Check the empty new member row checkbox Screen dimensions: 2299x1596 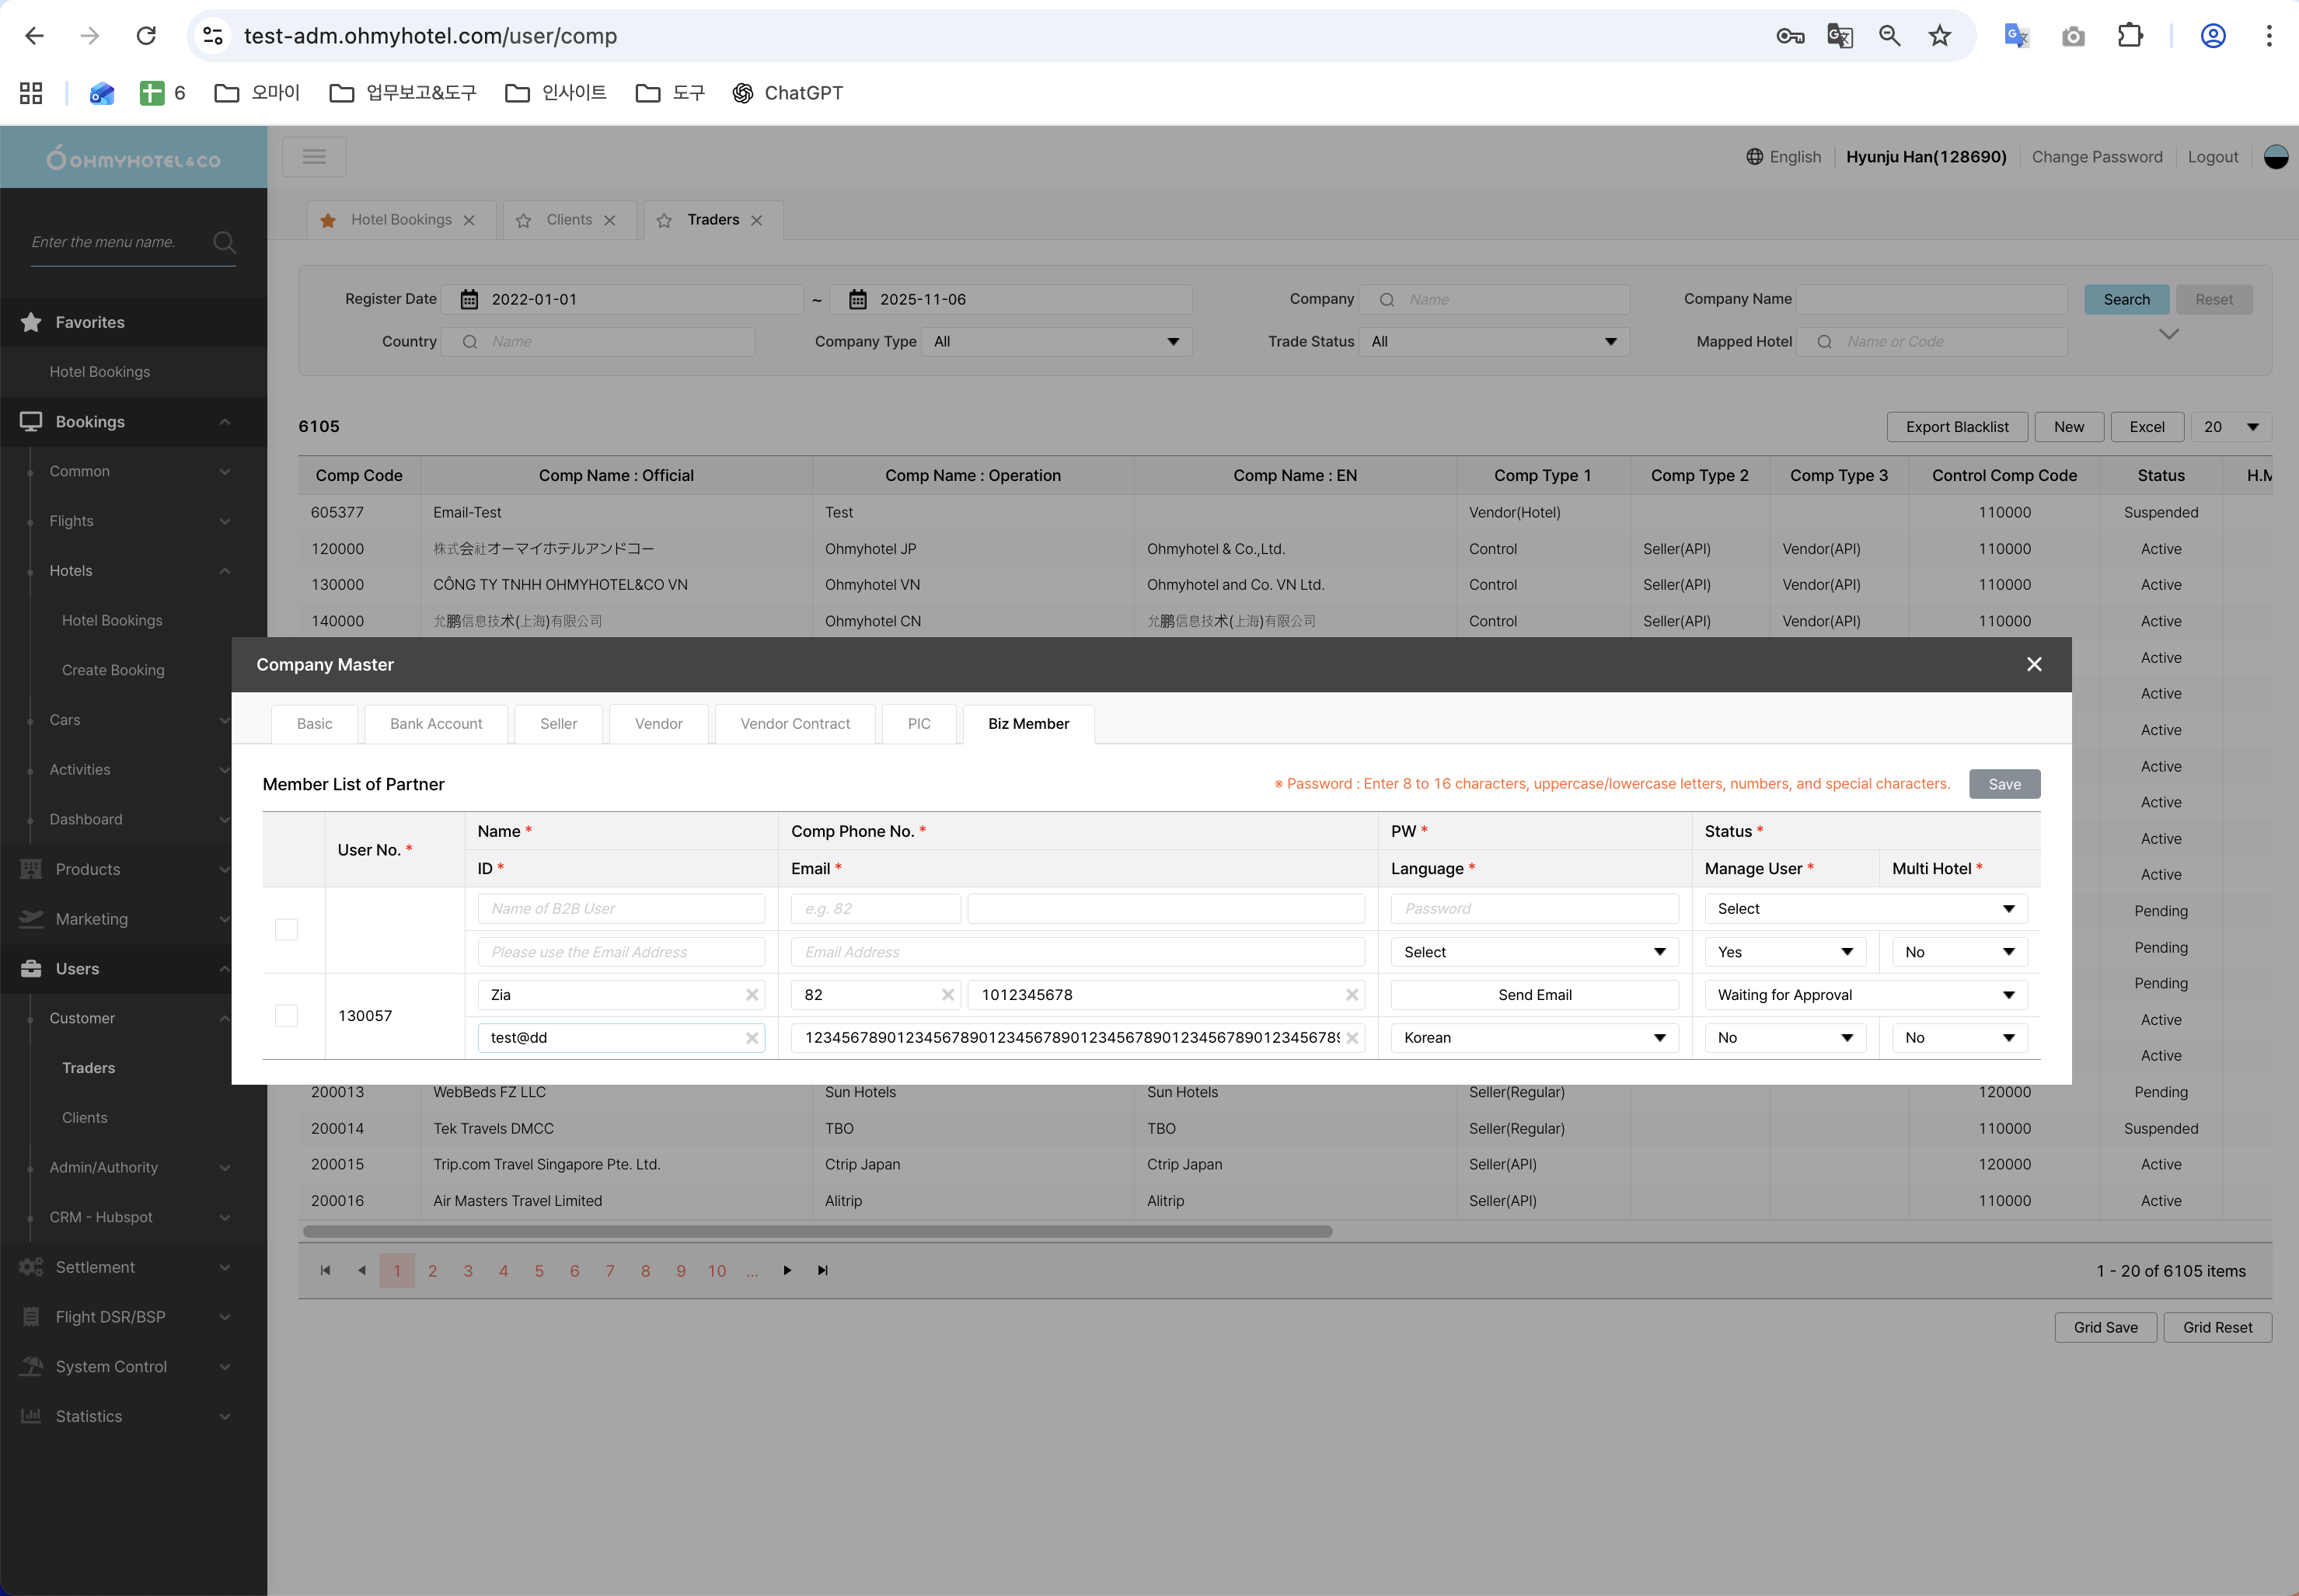pyautogui.click(x=287, y=930)
